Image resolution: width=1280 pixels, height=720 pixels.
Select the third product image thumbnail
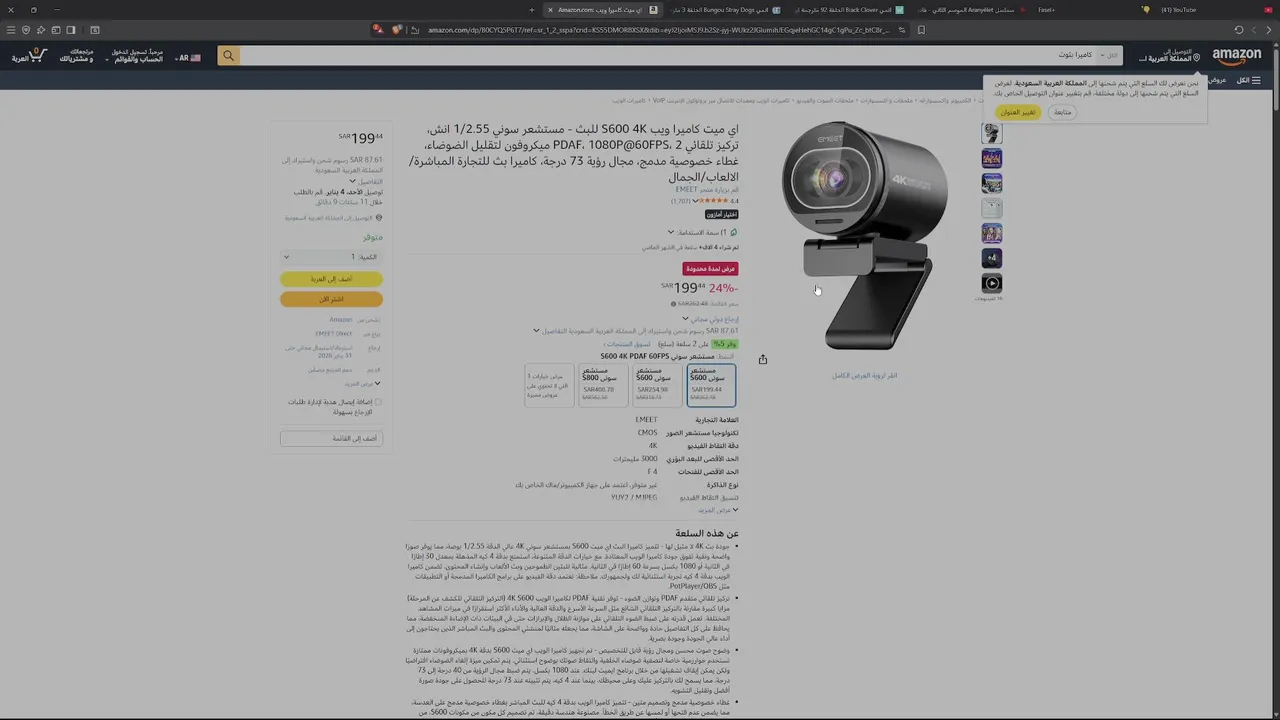click(x=991, y=183)
